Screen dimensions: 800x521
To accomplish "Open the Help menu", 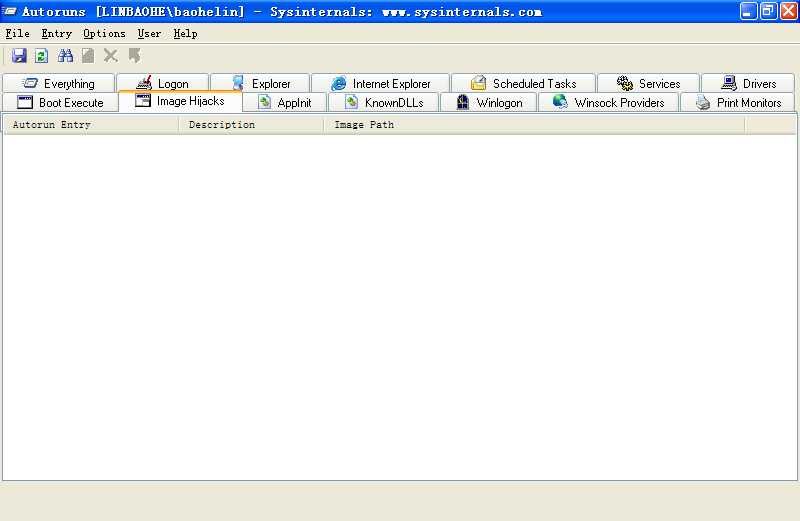I will point(185,34).
